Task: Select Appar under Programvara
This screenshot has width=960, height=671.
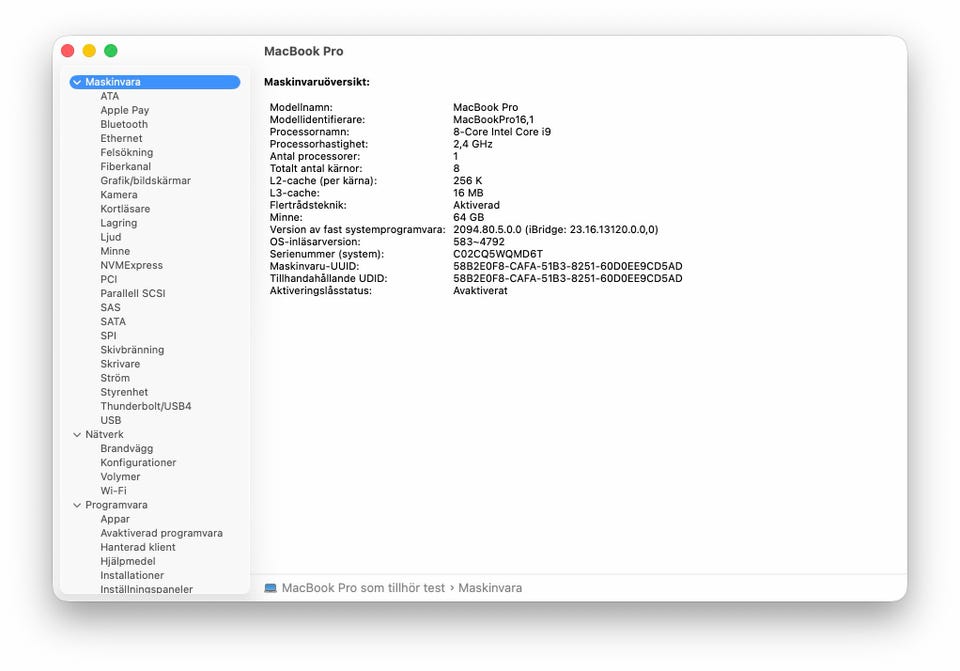Action: pos(115,519)
